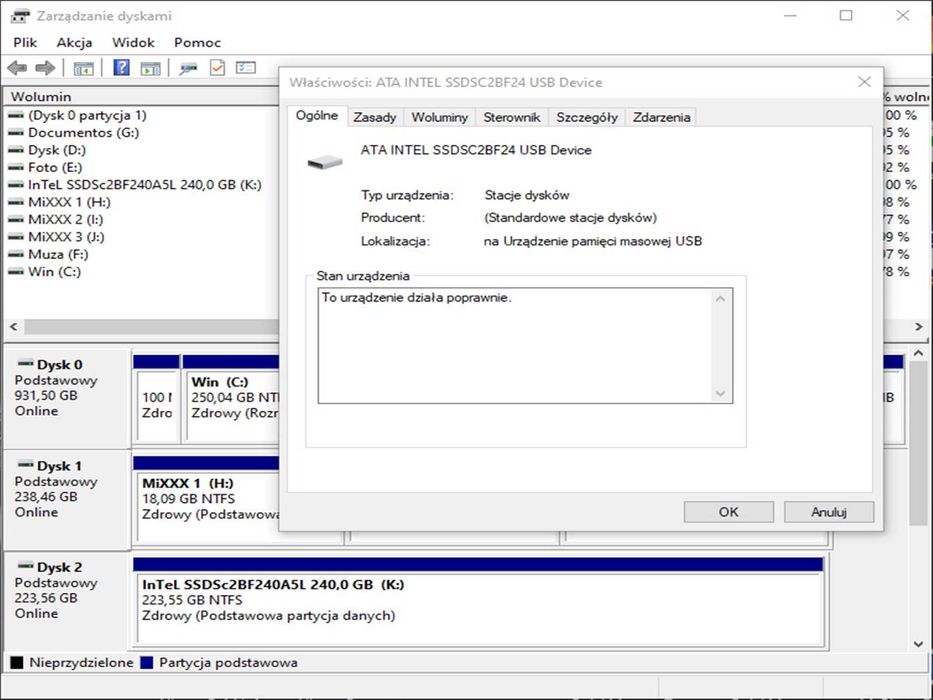Open Help via blue question mark icon
The height and width of the screenshot is (700, 933).
(121, 67)
